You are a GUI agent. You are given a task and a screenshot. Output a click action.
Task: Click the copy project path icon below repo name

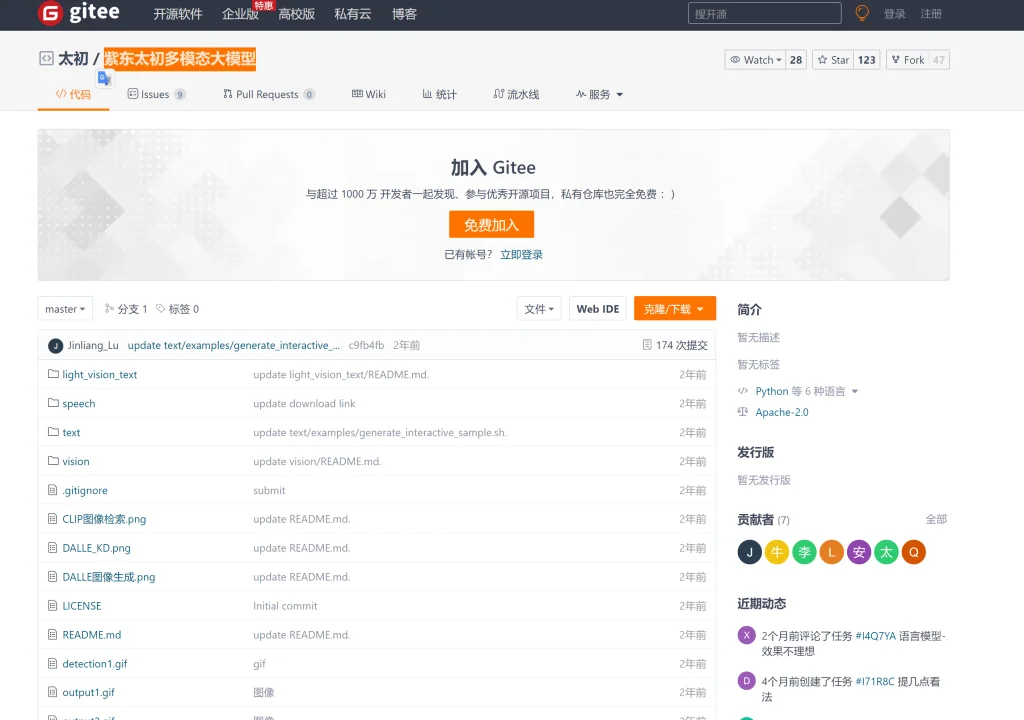coord(105,77)
